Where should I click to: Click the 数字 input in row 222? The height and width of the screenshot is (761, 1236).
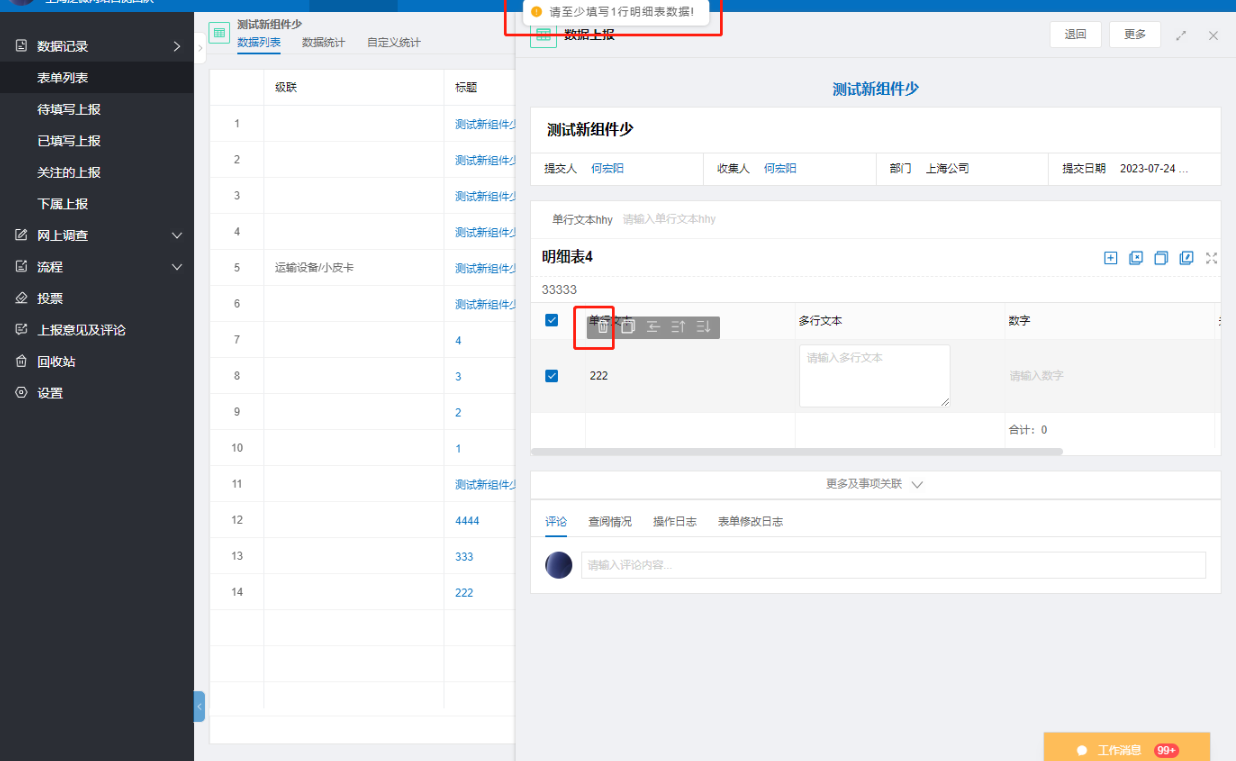[x=1108, y=376]
